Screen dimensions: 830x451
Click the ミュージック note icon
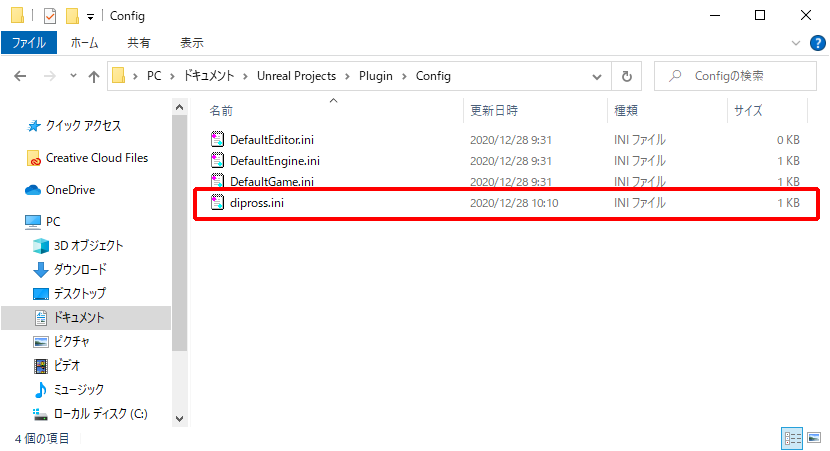(x=41, y=390)
